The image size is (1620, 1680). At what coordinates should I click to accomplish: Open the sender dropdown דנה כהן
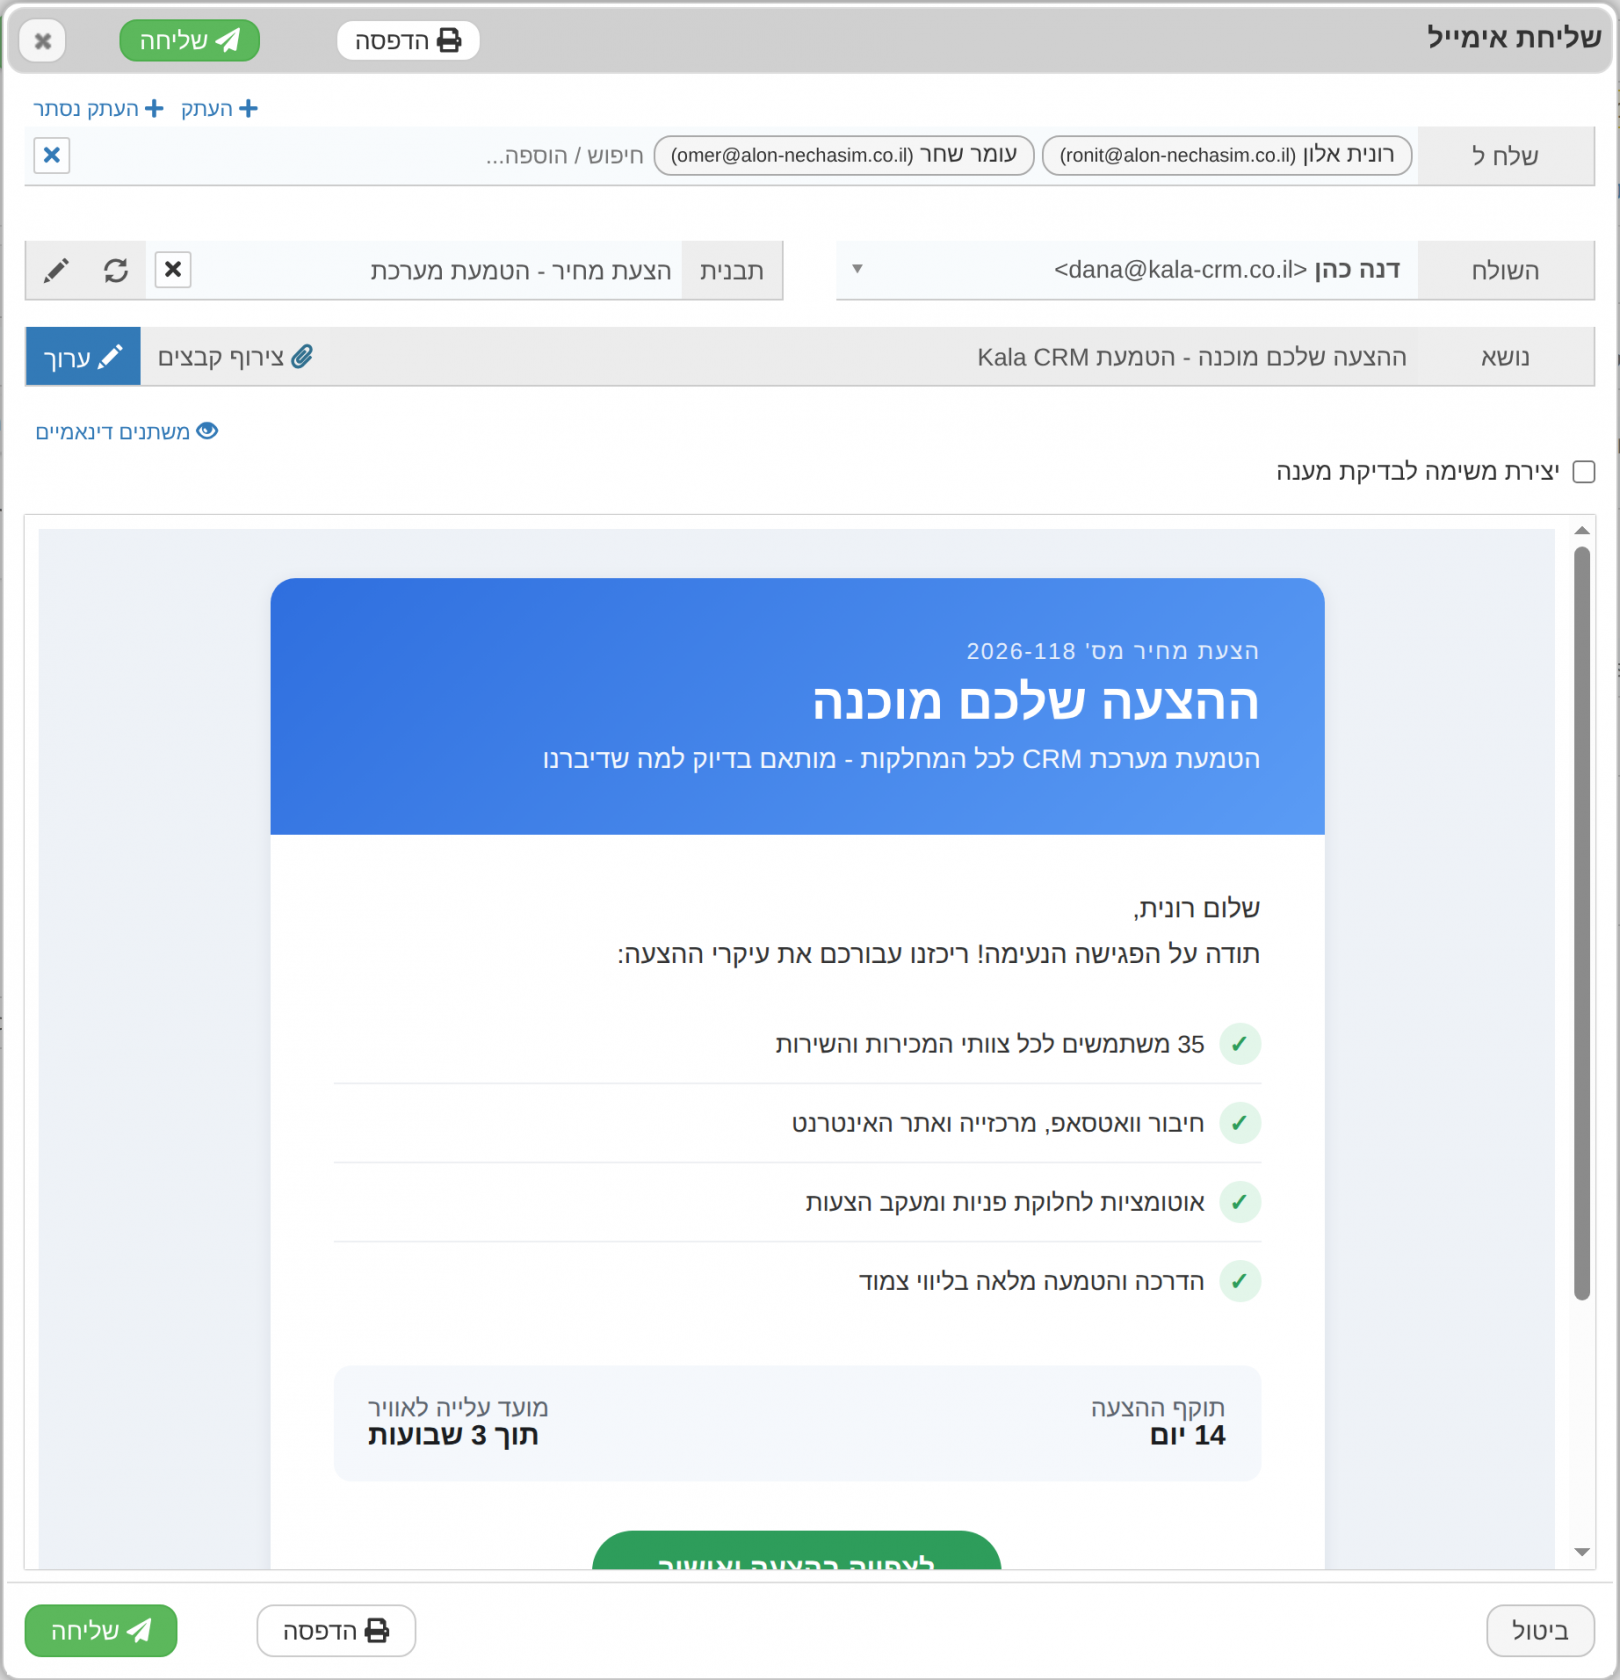pos(1127,270)
